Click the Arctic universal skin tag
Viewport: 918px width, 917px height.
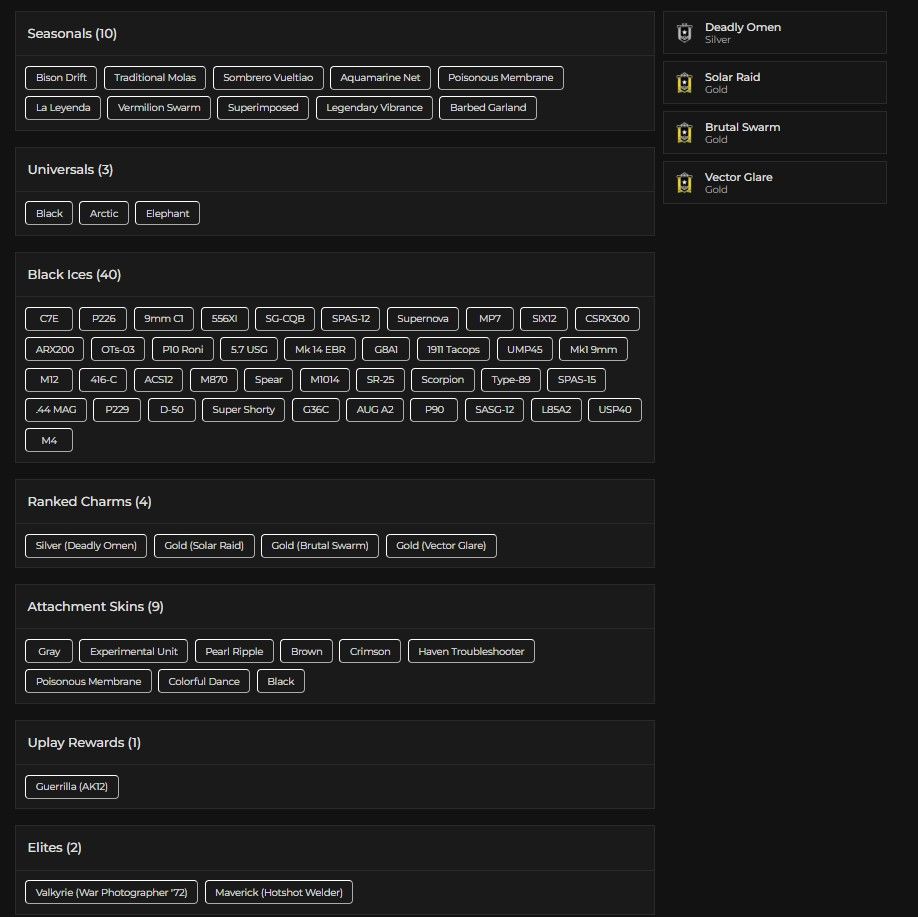[104, 214]
